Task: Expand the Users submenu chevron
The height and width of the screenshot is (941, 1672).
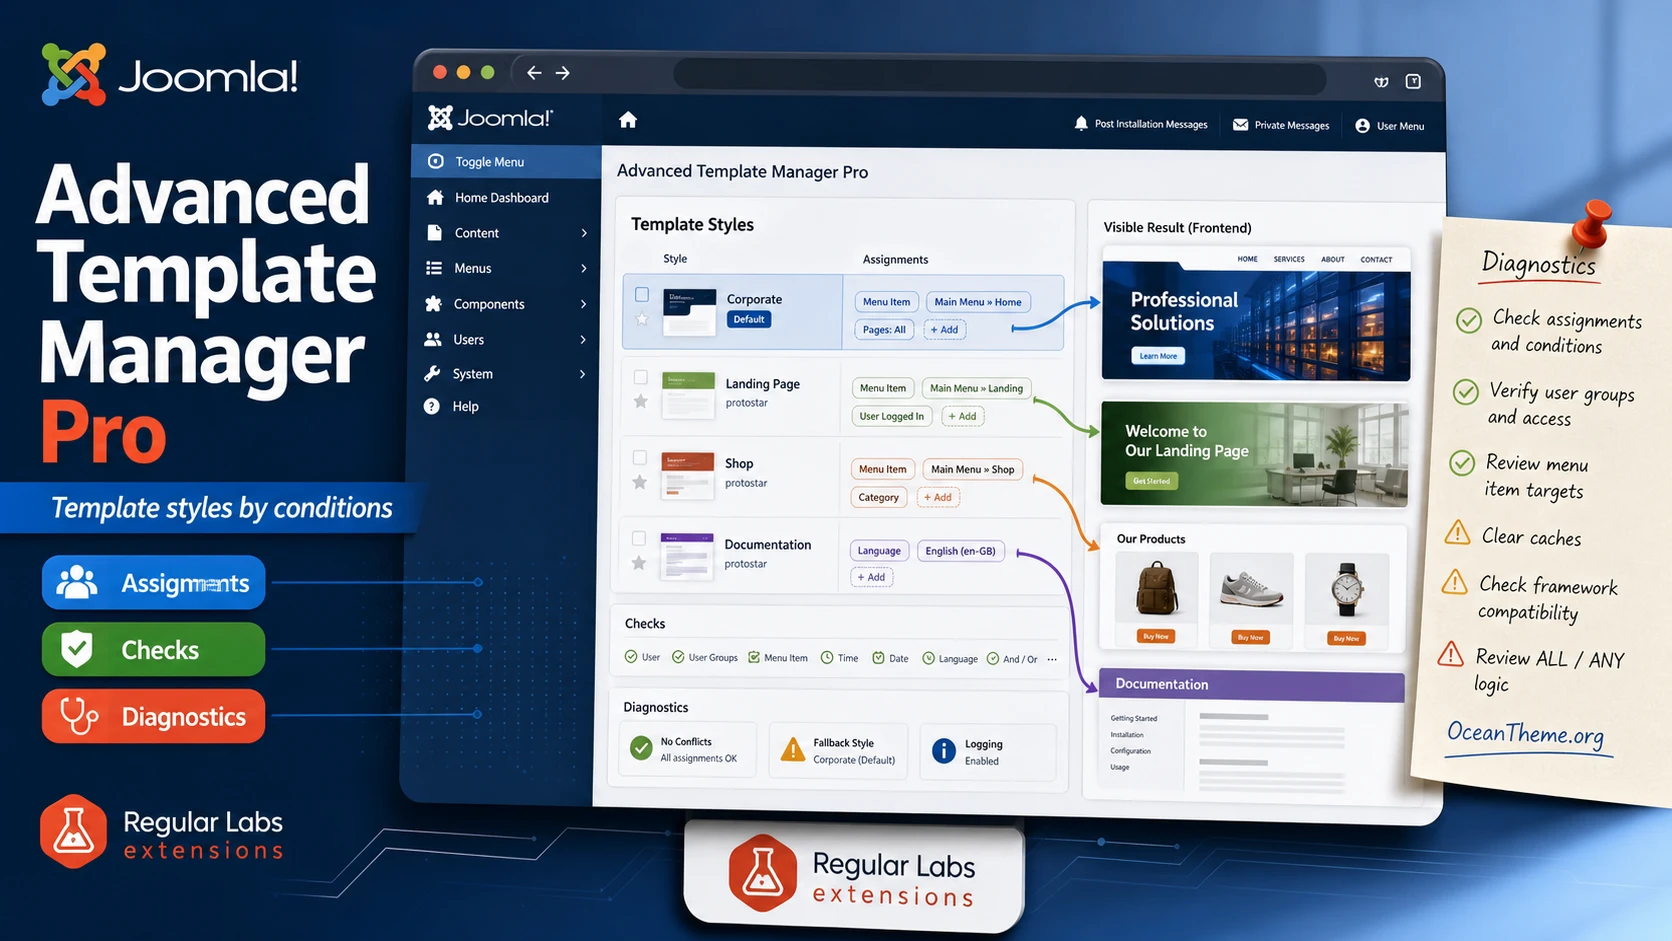Action: [x=584, y=340]
